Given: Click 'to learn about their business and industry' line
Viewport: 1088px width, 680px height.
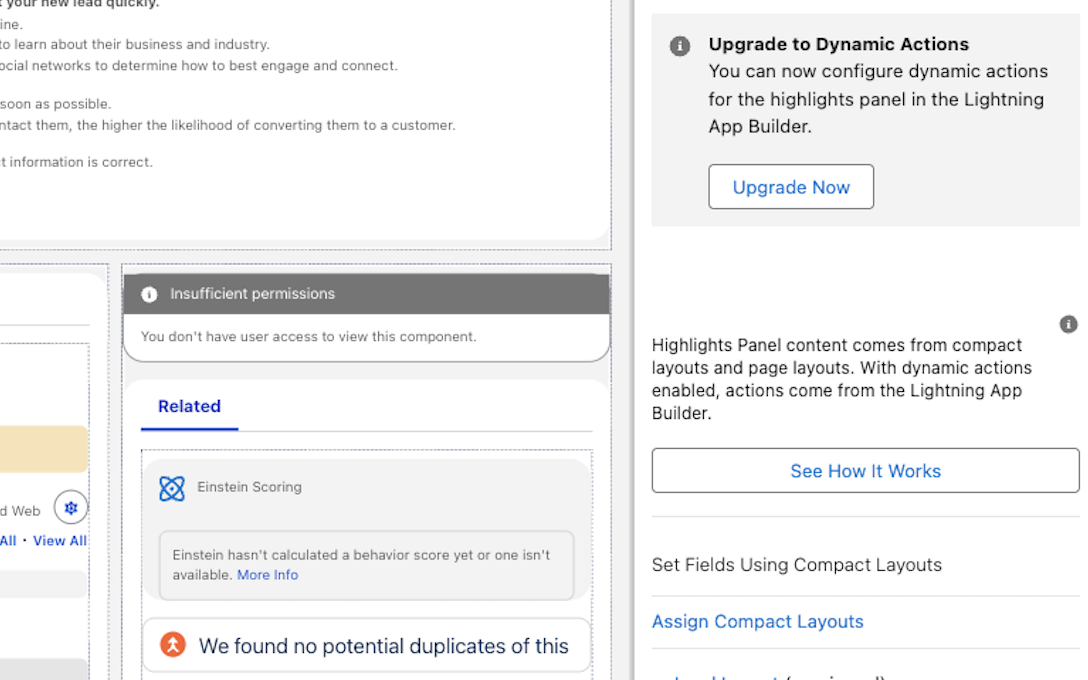Looking at the screenshot, I should click(x=135, y=44).
